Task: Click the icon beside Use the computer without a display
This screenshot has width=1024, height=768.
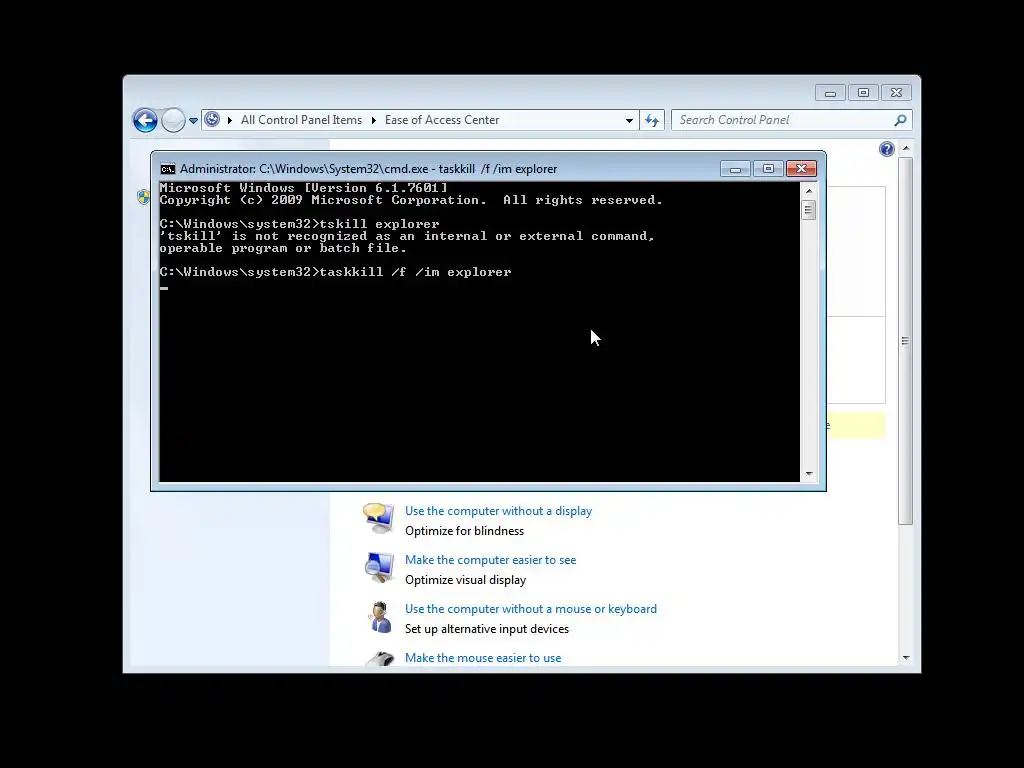Action: tap(379, 519)
